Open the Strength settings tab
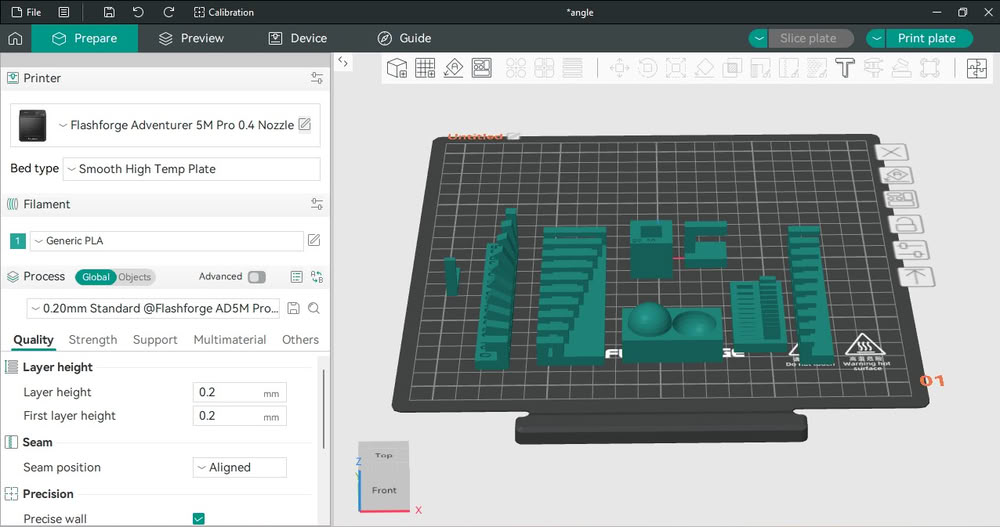Viewport: 1000px width, 527px height. point(93,340)
